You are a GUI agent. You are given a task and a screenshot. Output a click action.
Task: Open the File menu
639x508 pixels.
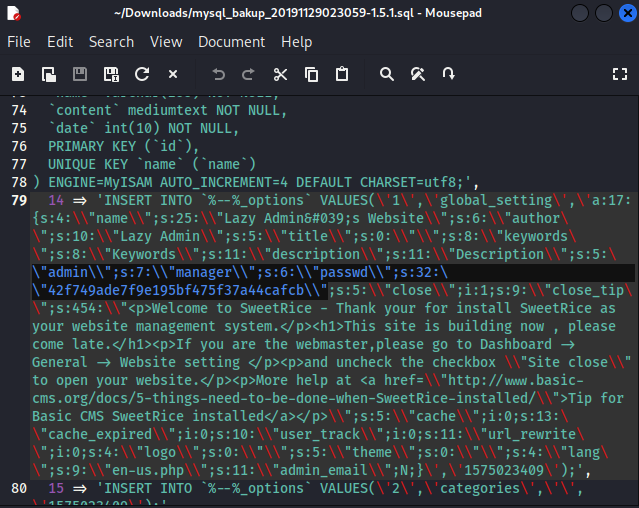[19, 42]
